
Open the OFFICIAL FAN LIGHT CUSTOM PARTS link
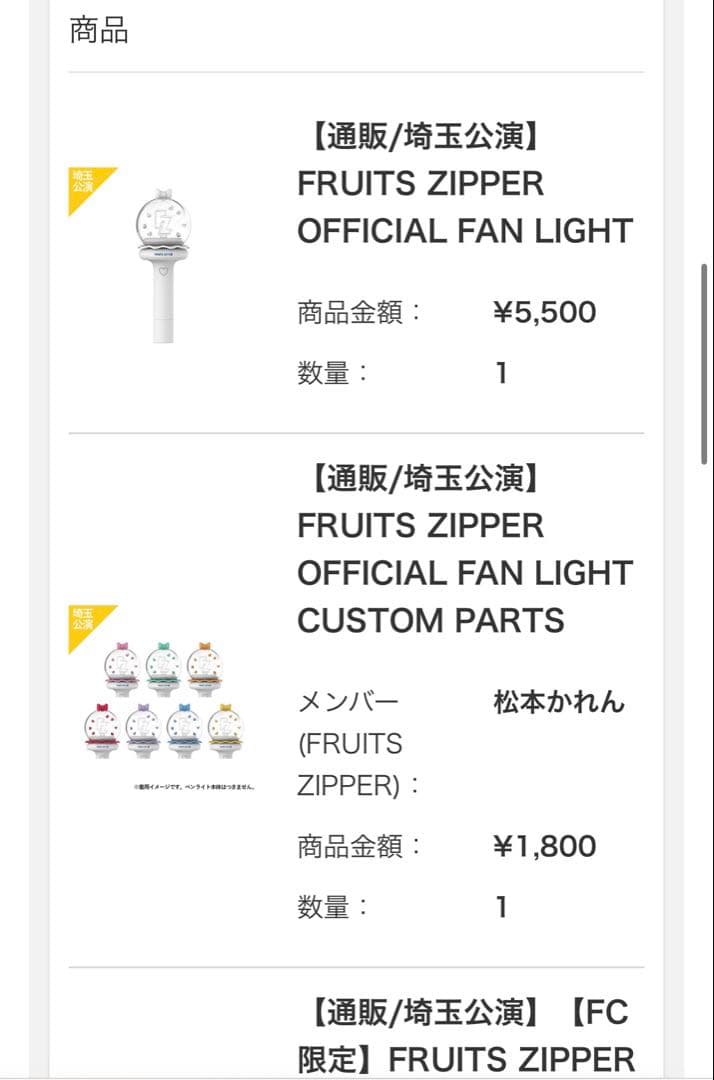465,549
